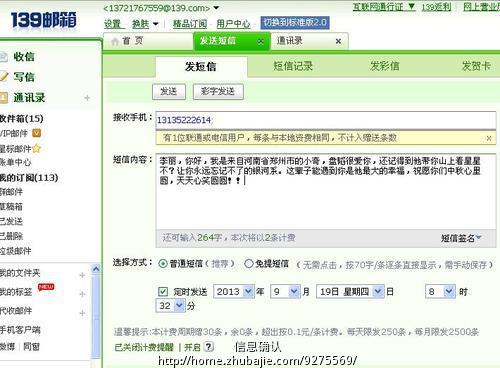This screenshot has width=500, height=368.
Task: Click the 139邮箱 logo
Action: point(43,20)
